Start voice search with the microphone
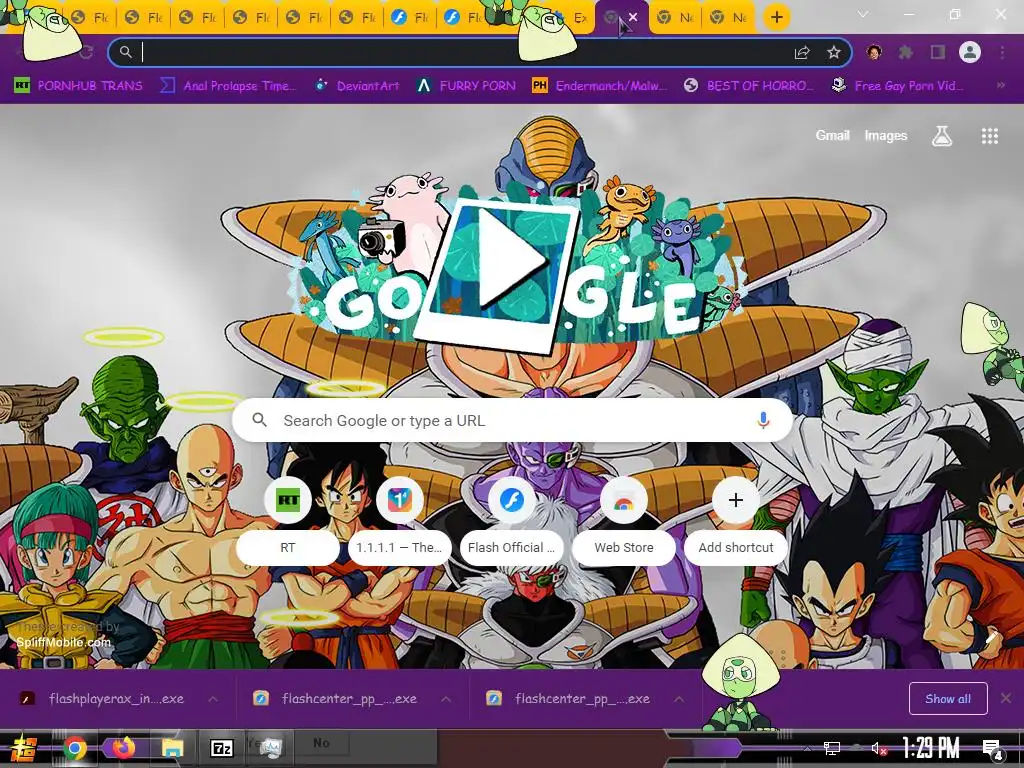Screen dimensions: 1024x768 coord(763,420)
